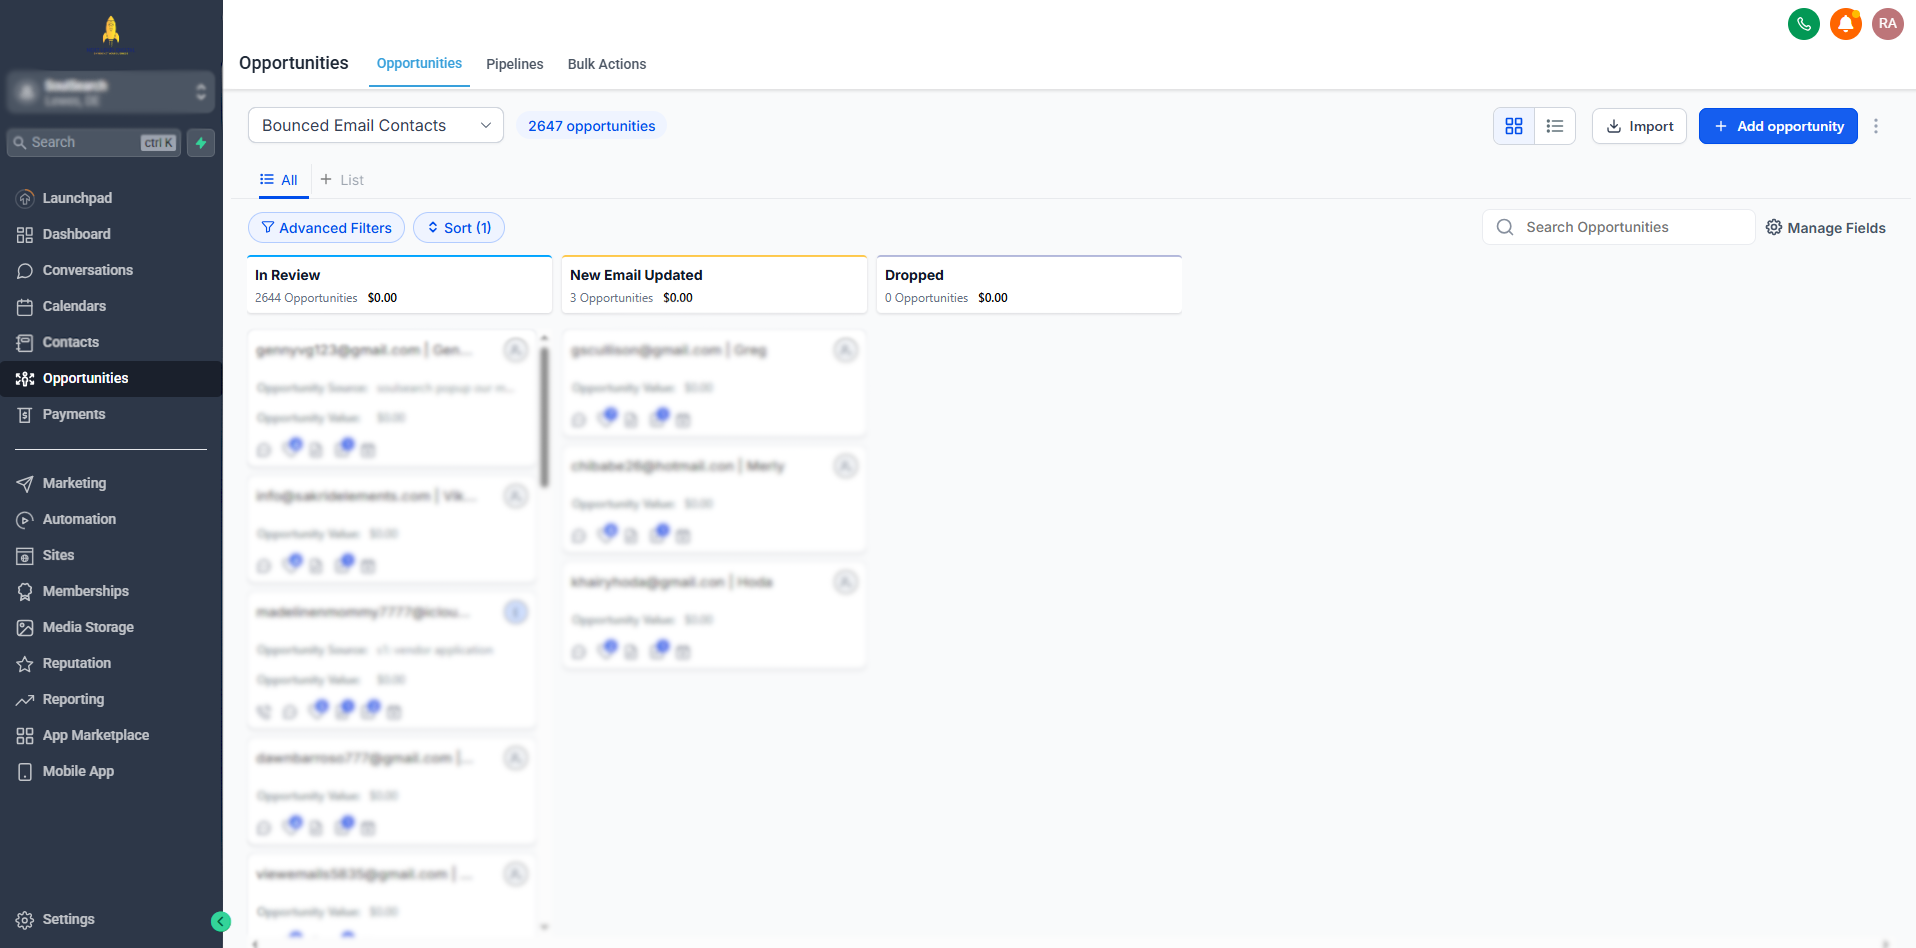The image size is (1916, 948).
Task: Open the orange notifications bell
Action: (1845, 24)
